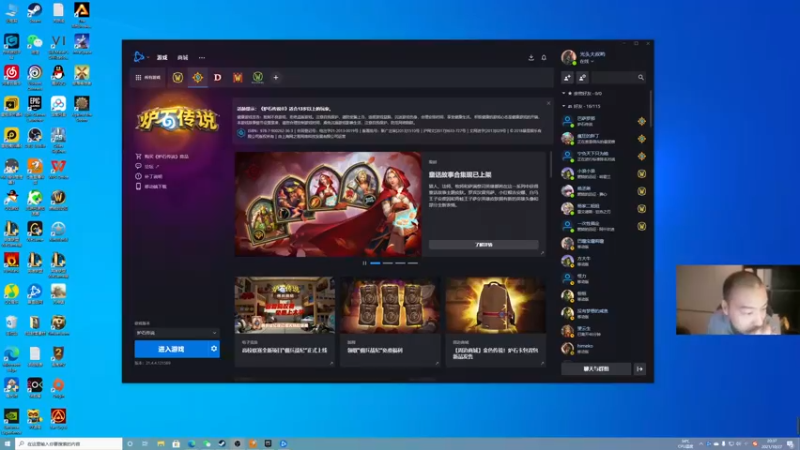Open the card packs news thumbnail
The image size is (800, 450).
(x=390, y=305)
